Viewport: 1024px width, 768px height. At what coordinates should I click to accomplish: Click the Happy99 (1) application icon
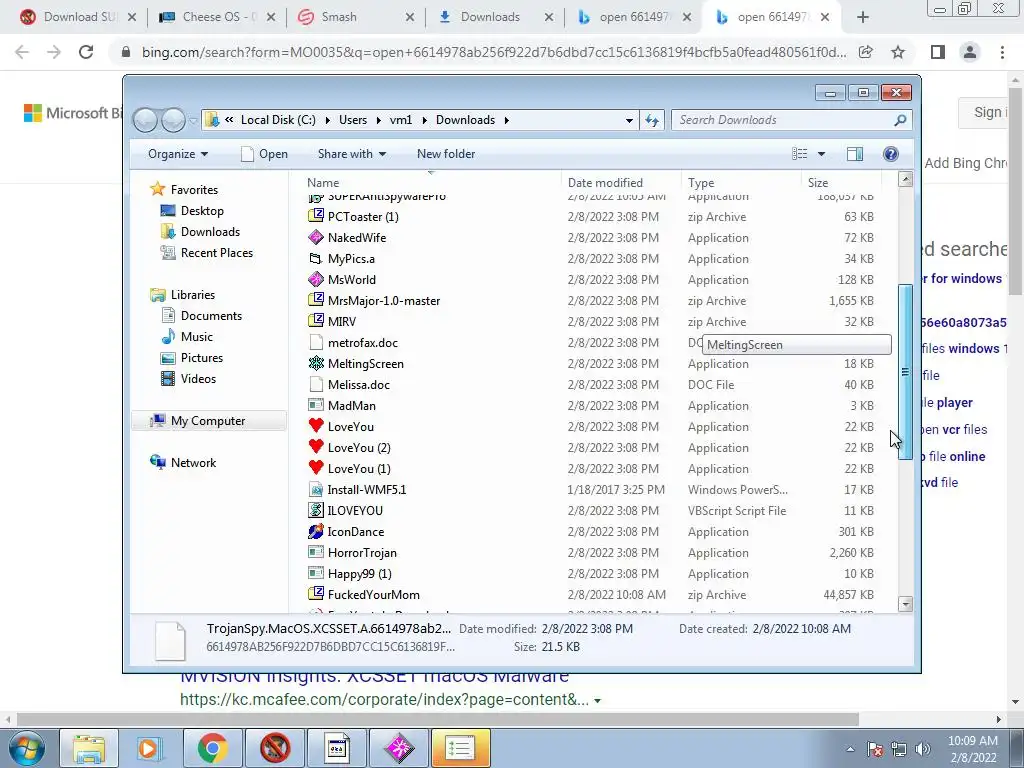[x=316, y=573]
